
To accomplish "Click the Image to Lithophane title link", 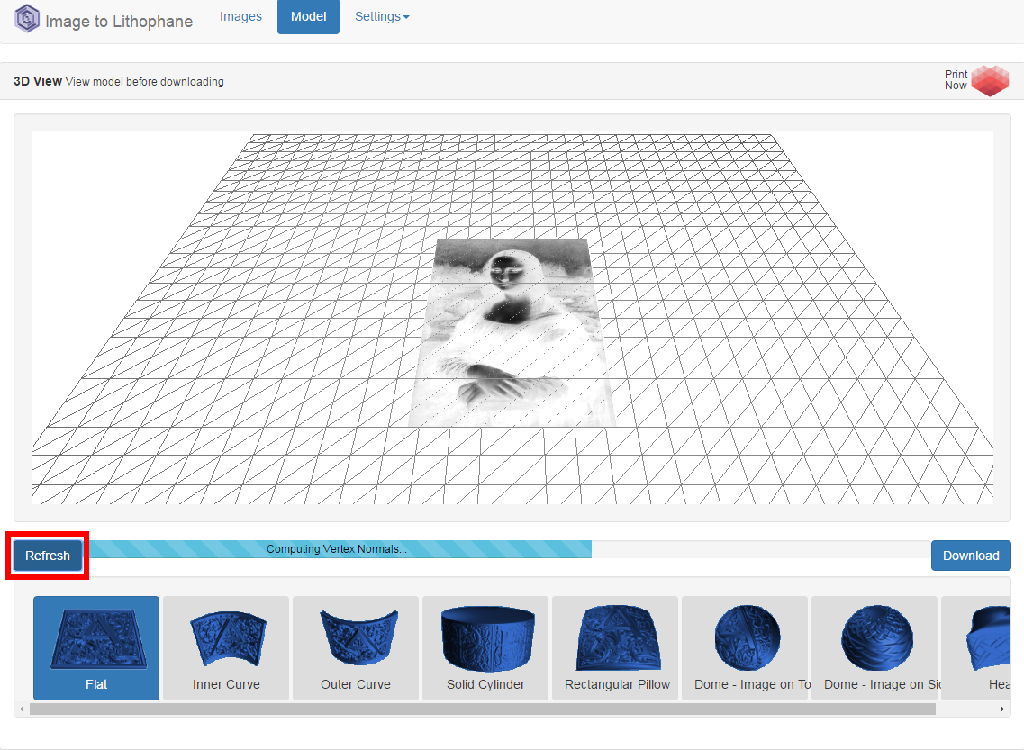I will click(119, 21).
